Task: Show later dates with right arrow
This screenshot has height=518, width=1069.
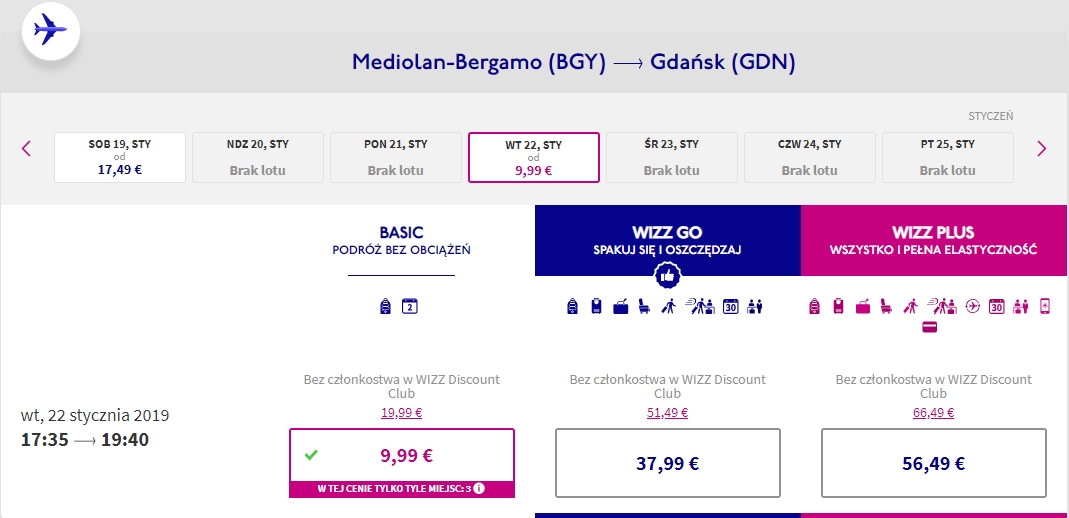Action: [x=1041, y=149]
